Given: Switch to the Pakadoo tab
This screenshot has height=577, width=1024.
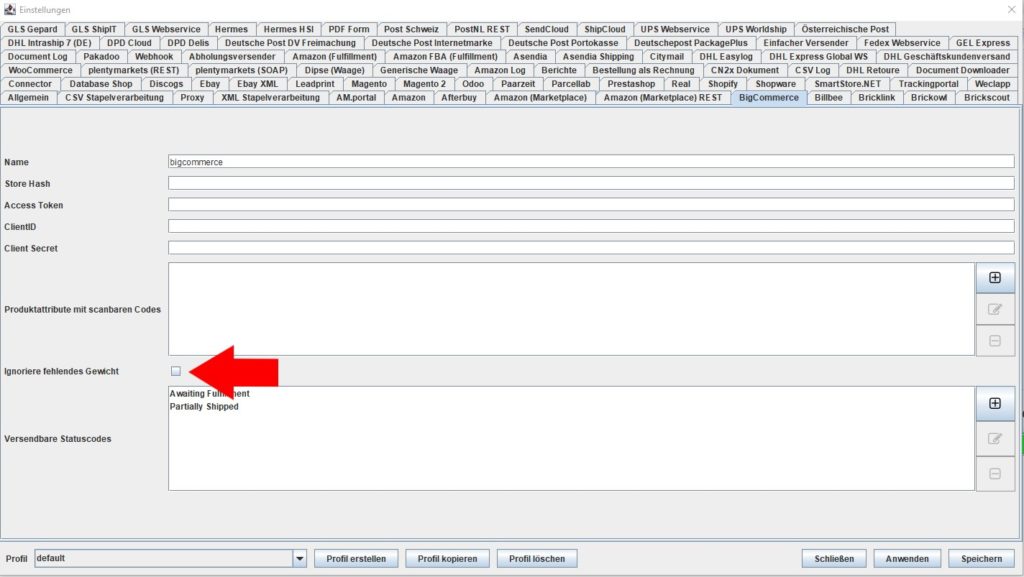Looking at the screenshot, I should [x=101, y=56].
